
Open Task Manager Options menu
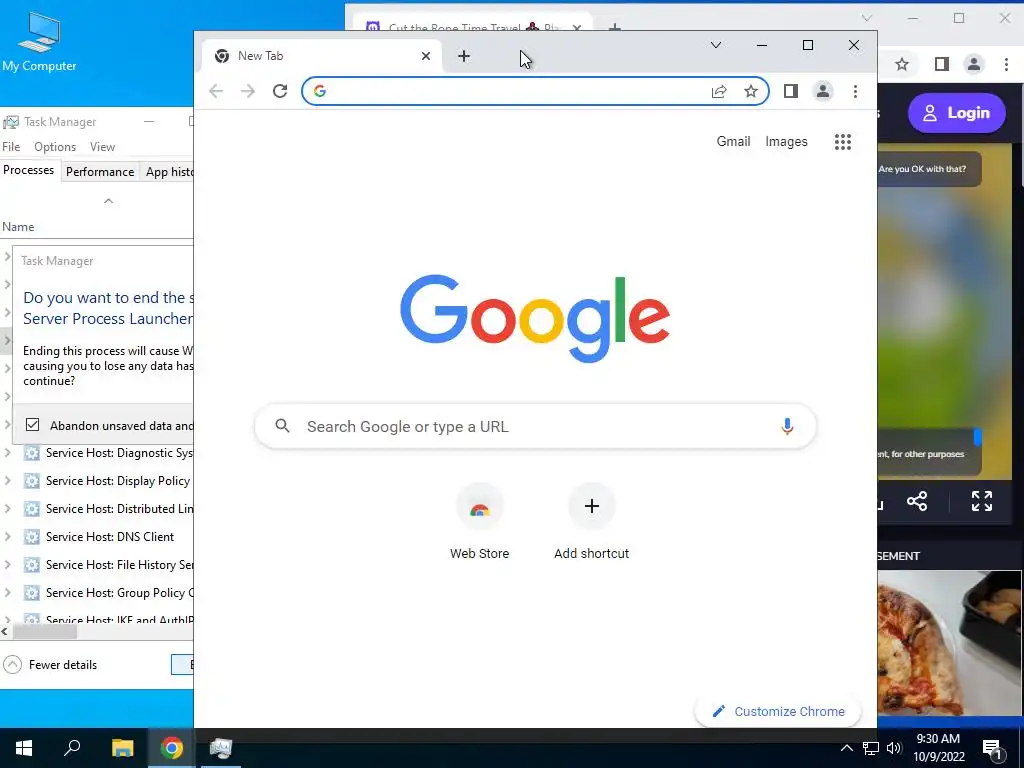pos(55,147)
